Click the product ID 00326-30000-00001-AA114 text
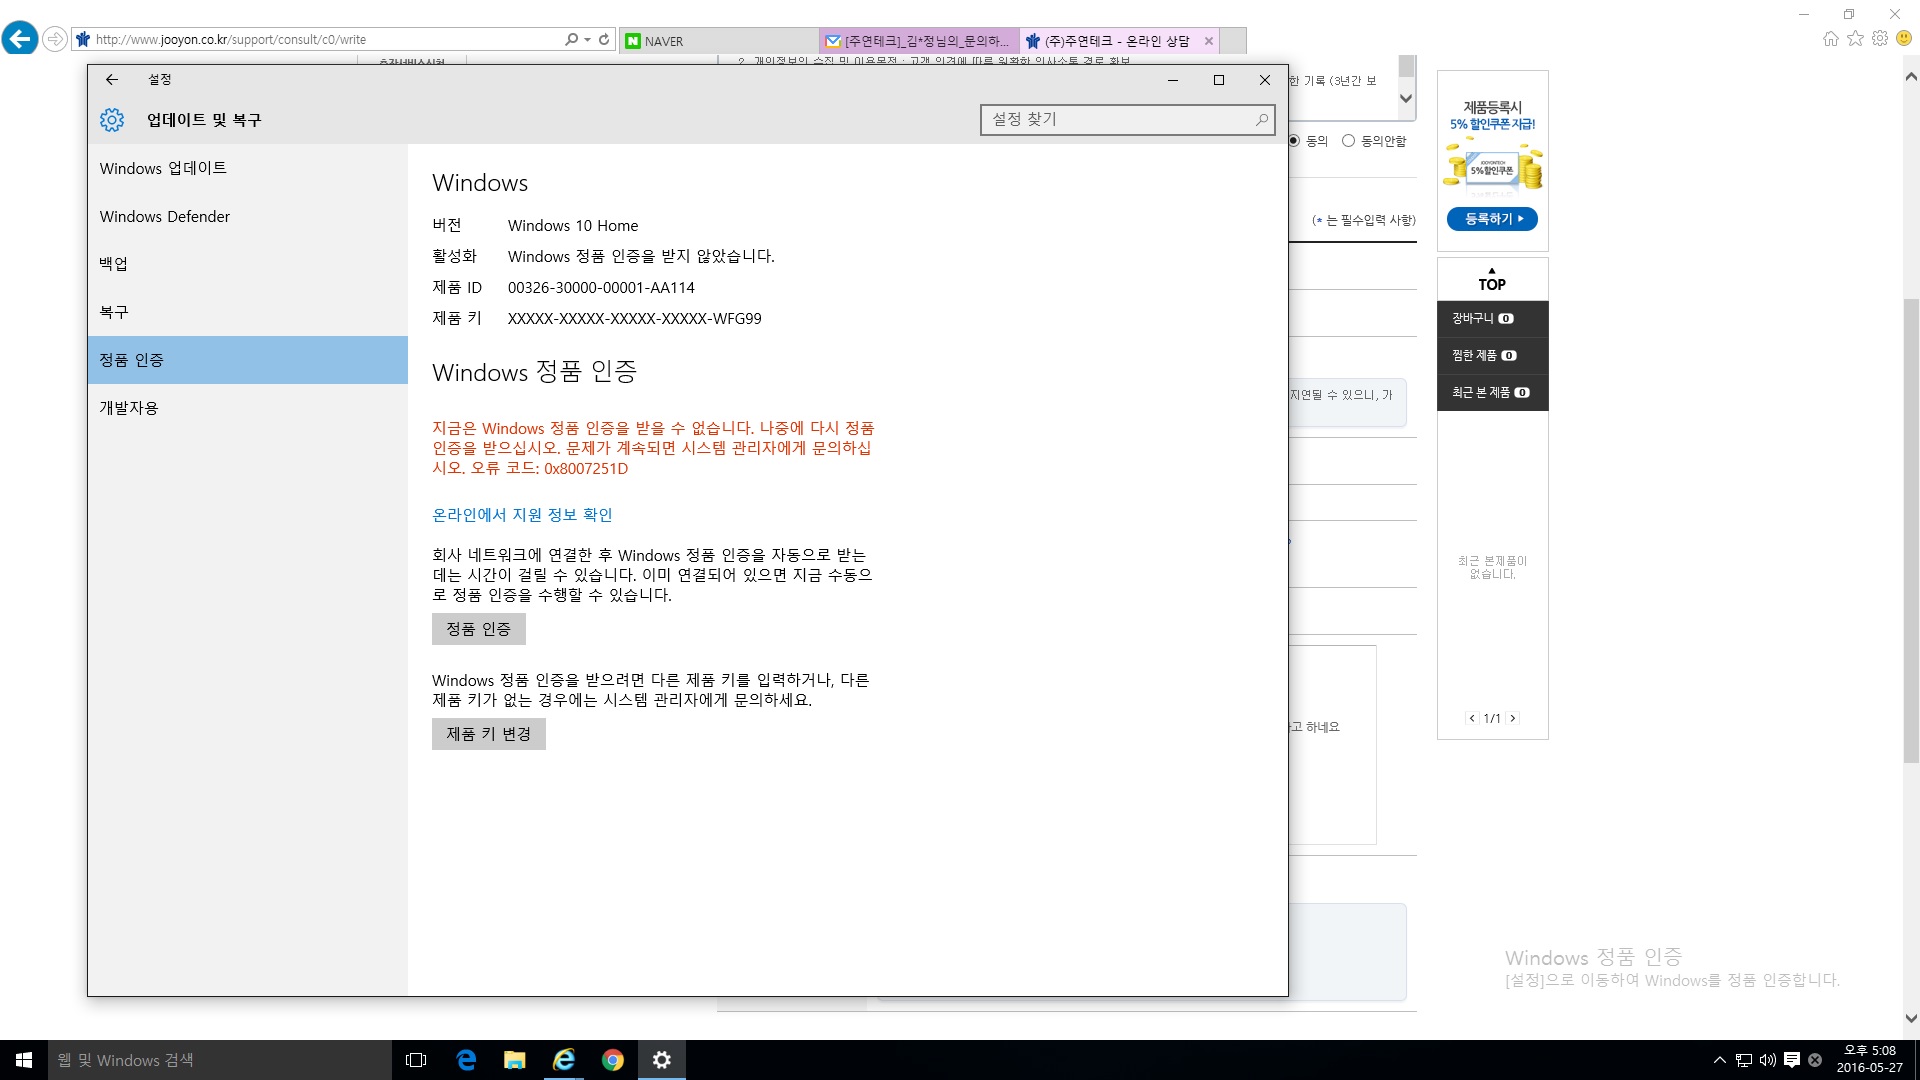The width and height of the screenshot is (1920, 1080). click(x=601, y=288)
